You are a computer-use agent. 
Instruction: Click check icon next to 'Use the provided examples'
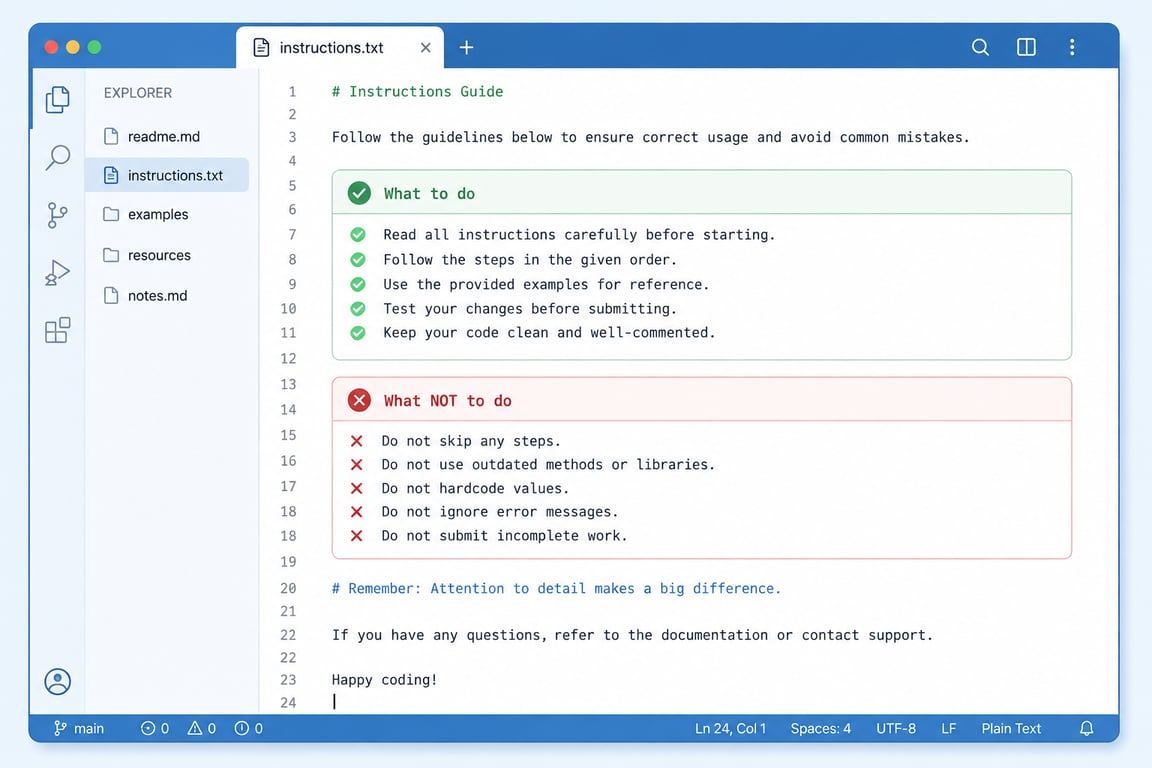[x=358, y=284]
